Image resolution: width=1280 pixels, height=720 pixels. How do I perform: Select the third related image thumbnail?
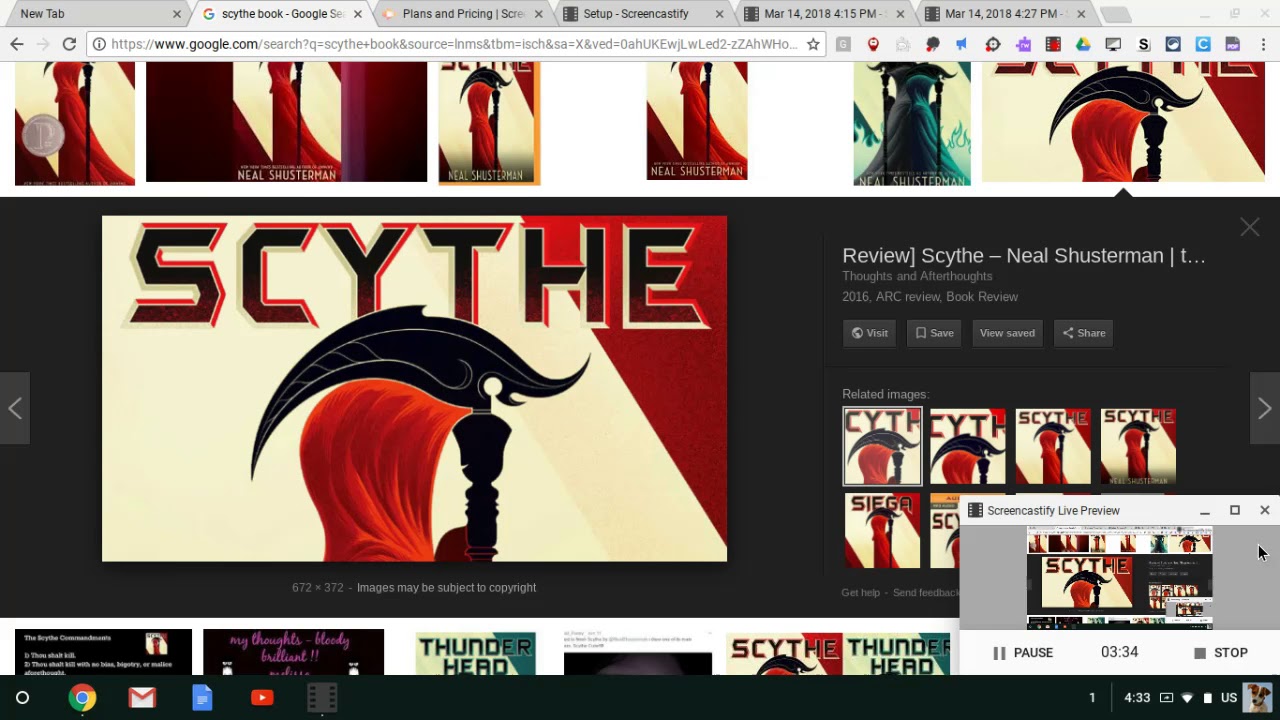(1053, 446)
